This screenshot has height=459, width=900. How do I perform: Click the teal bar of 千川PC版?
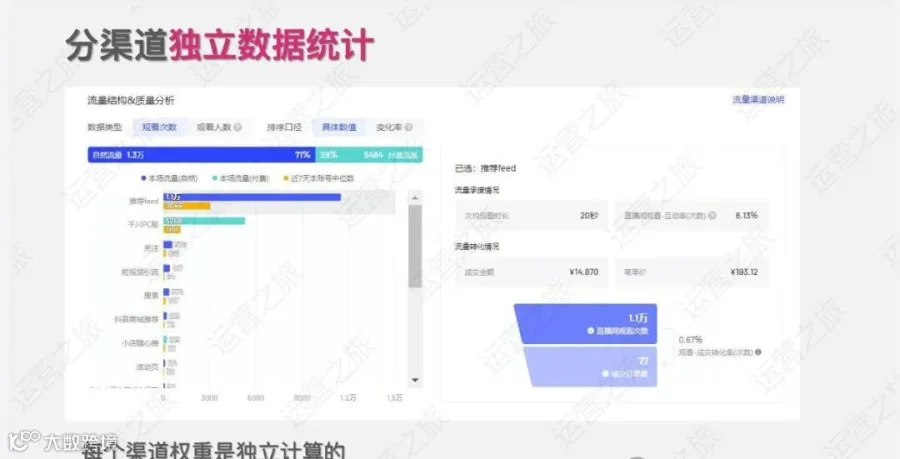tap(204, 221)
